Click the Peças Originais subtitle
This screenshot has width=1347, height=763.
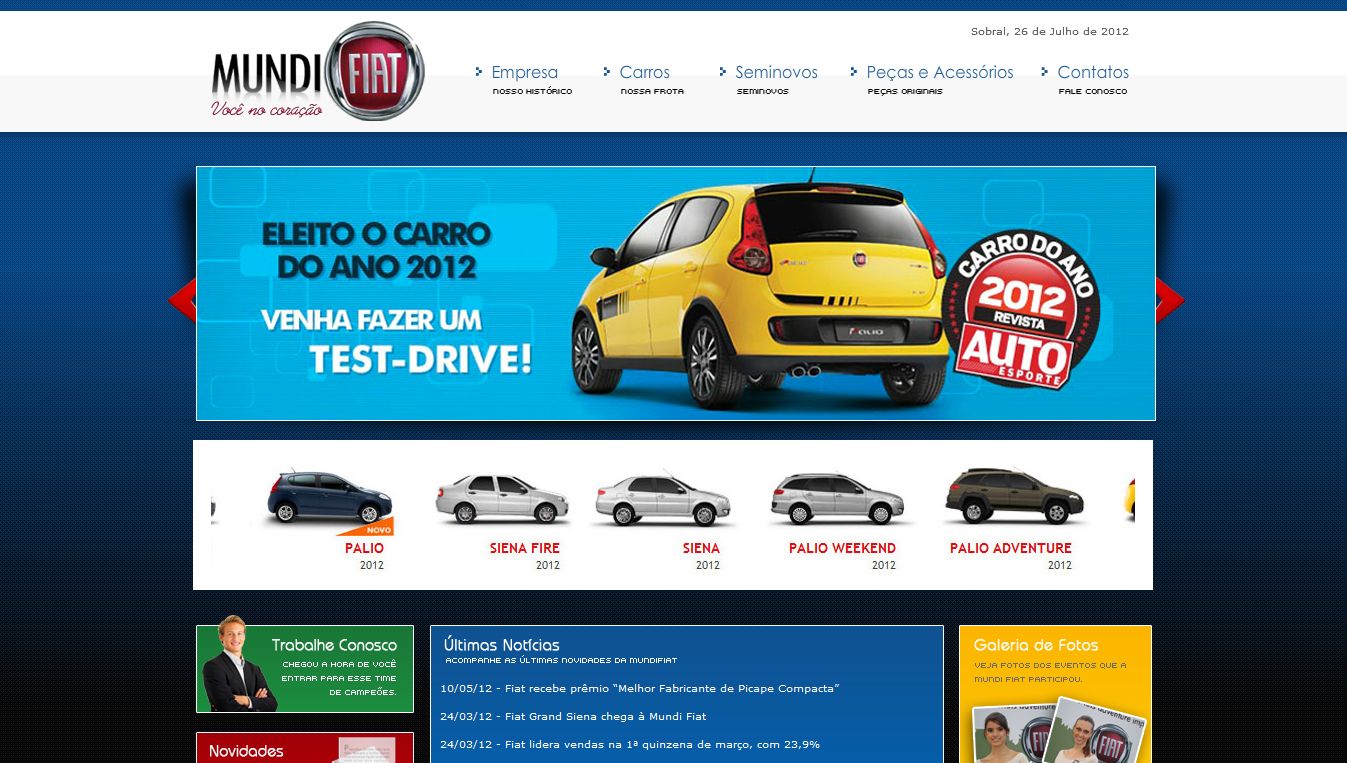(x=905, y=91)
